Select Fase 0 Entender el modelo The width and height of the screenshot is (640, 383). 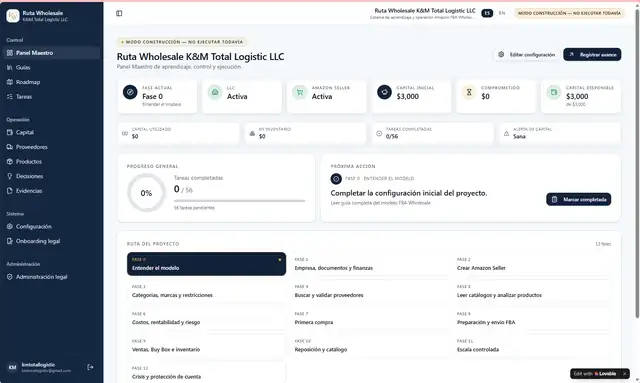tap(207, 264)
